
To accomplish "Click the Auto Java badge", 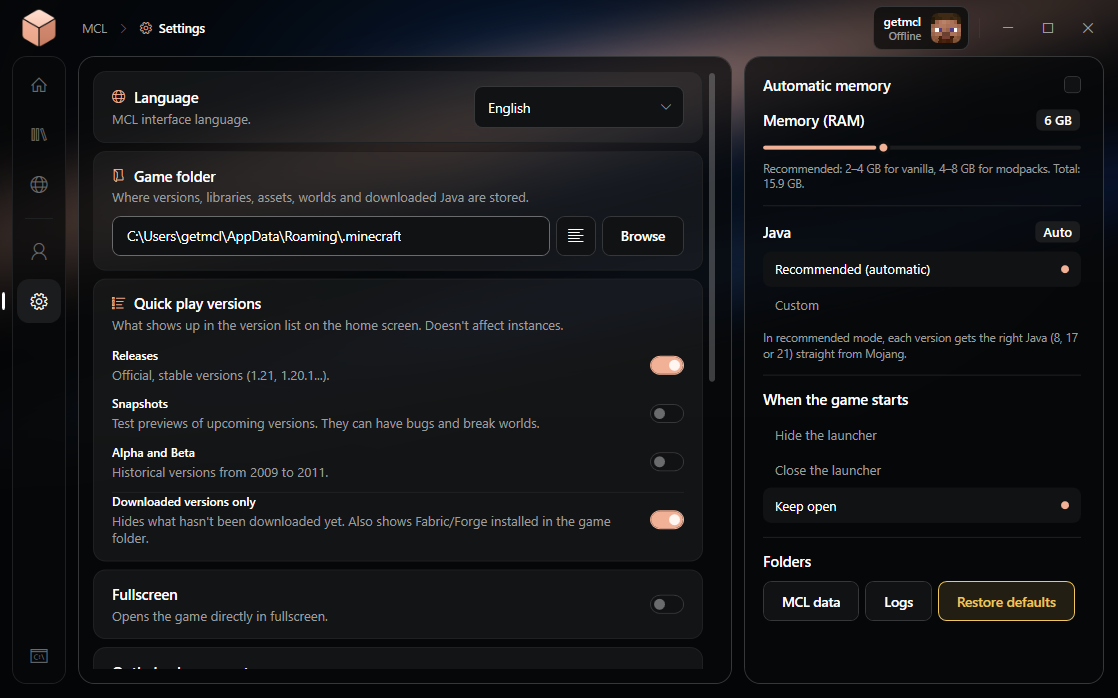I will (x=1057, y=232).
